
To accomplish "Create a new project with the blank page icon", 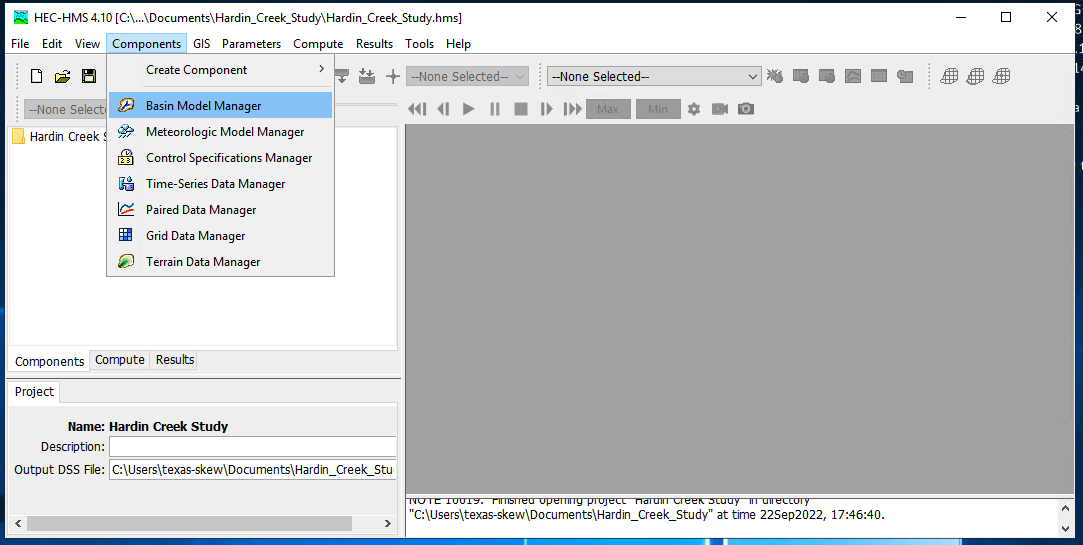I will tap(37, 77).
